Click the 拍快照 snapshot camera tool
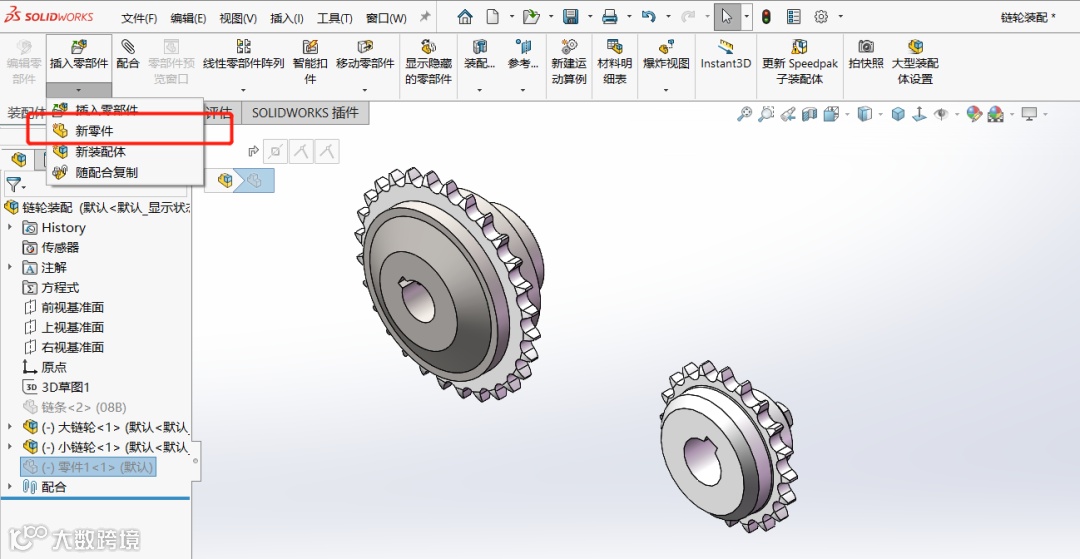1080x559 pixels. [866, 54]
